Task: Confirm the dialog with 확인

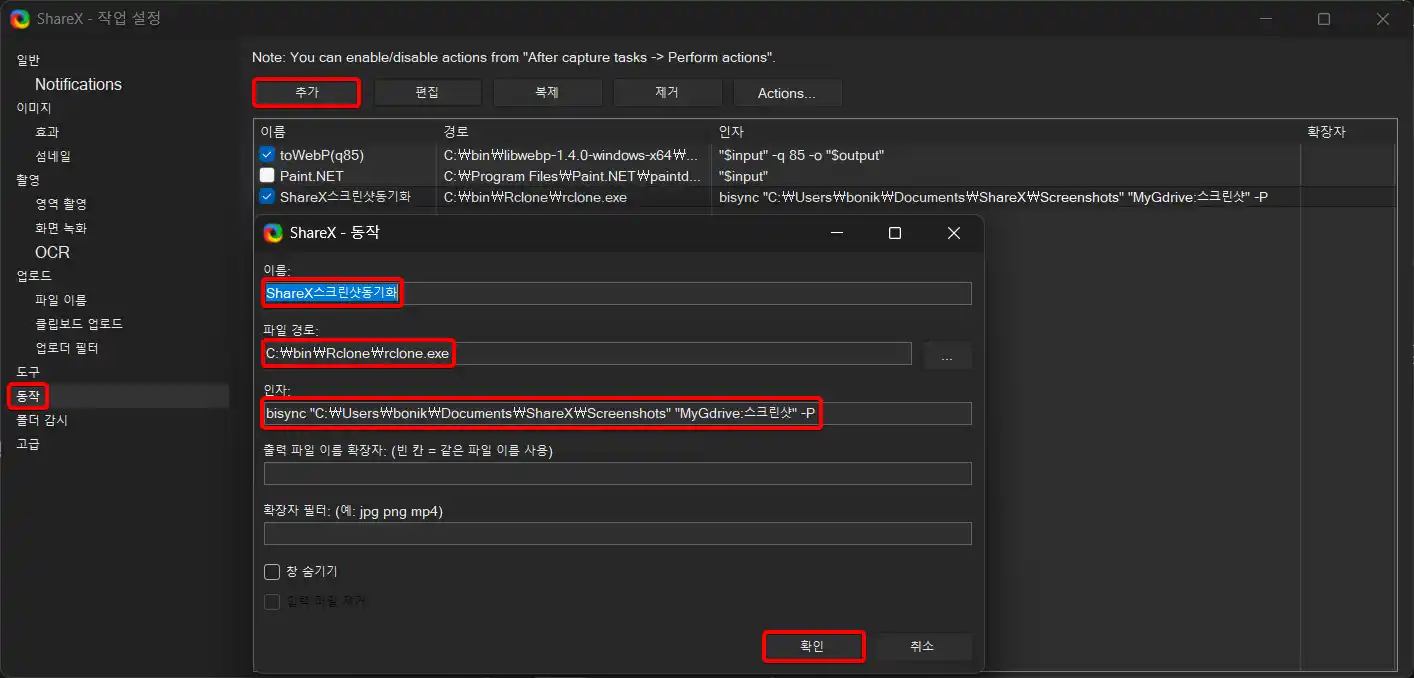Action: (x=812, y=646)
